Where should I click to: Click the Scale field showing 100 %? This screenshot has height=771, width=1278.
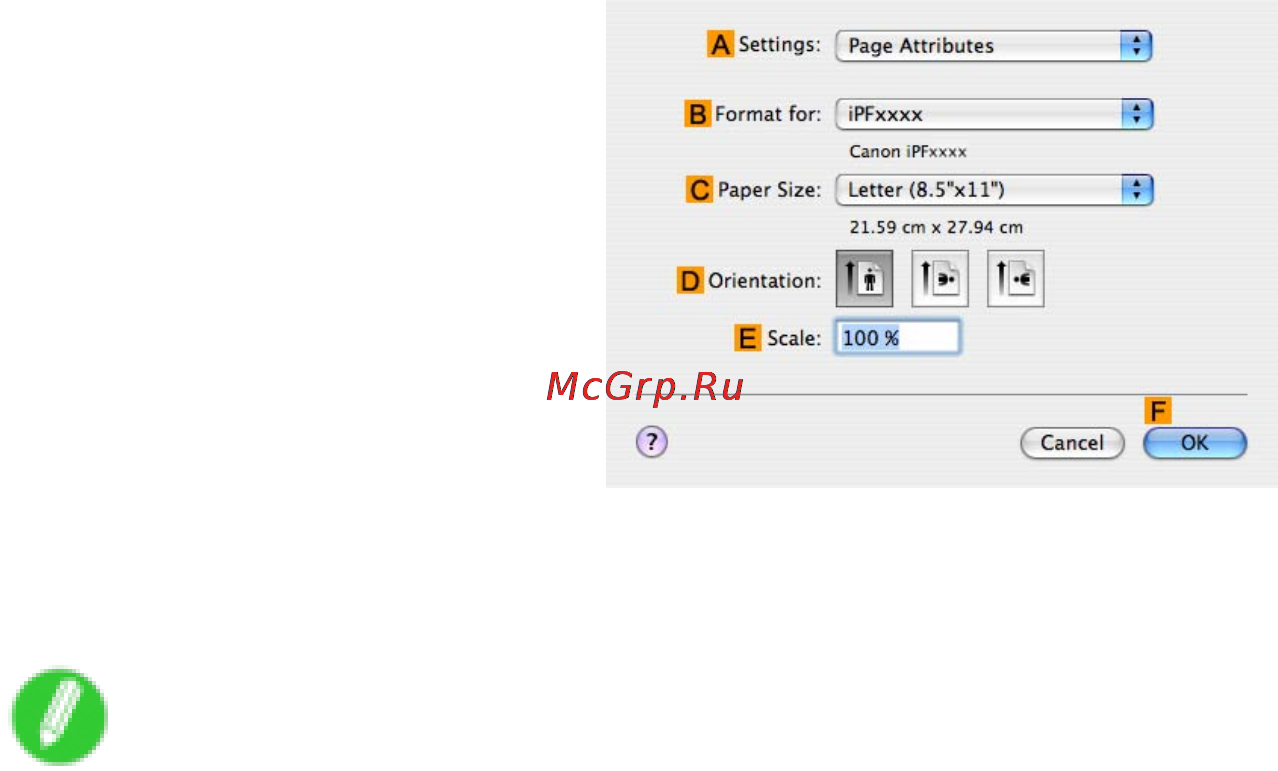(898, 338)
